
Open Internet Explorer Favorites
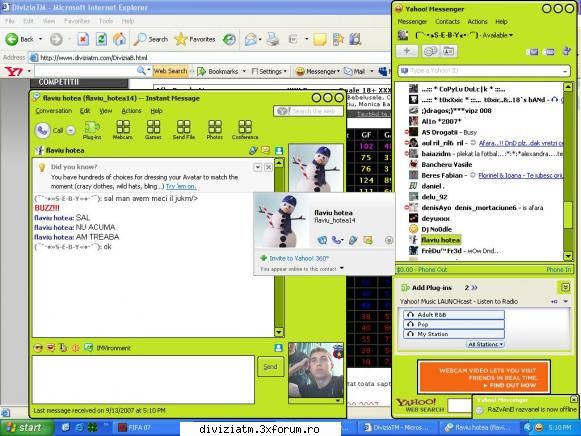pyautogui.click(x=195, y=39)
